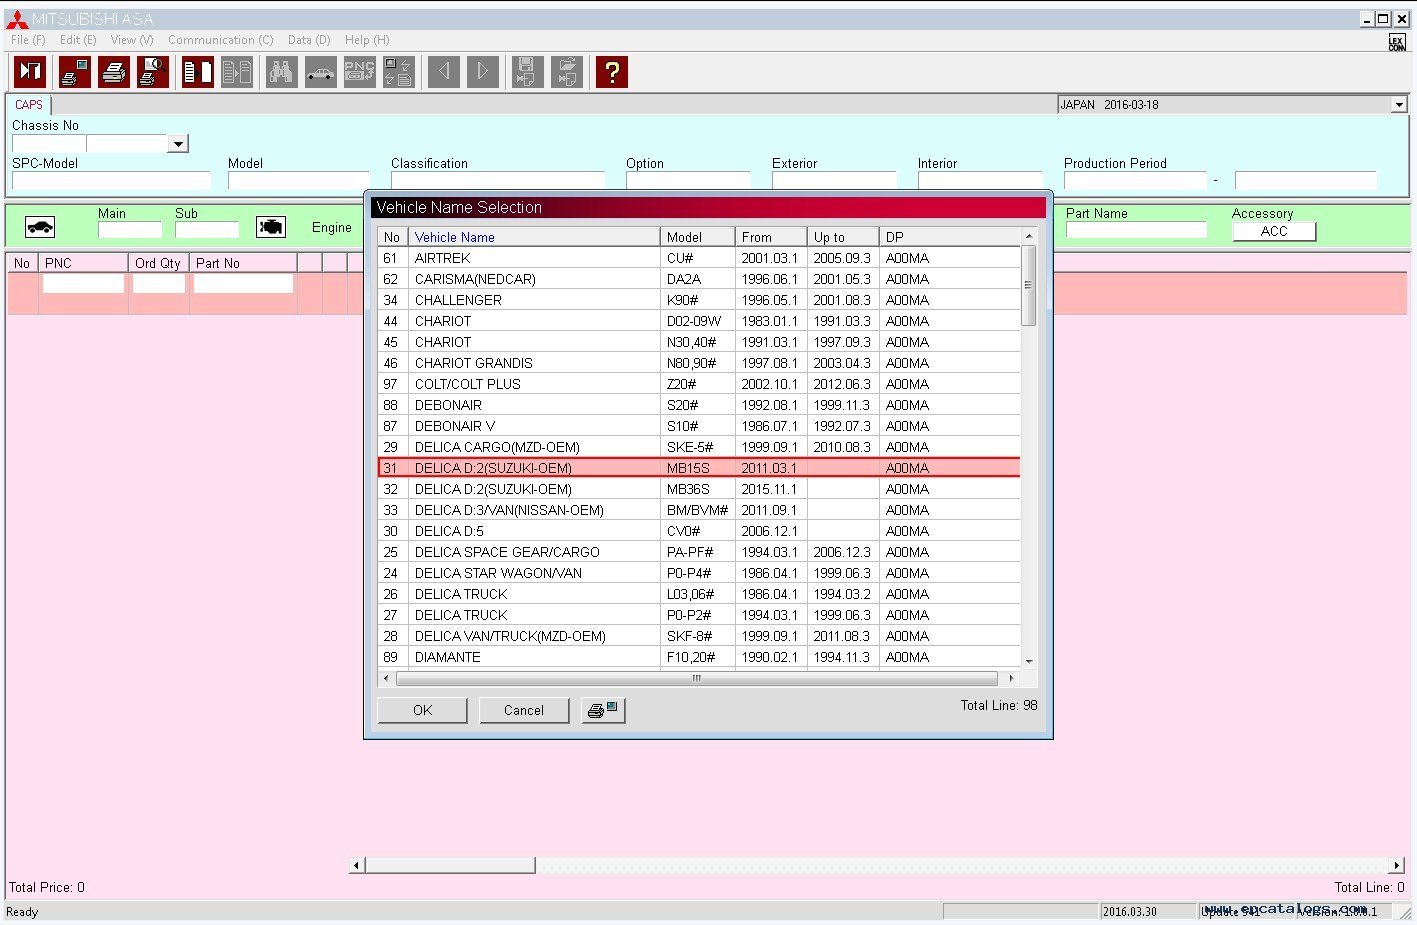
Task: Sort by Vehicle Name column header
Action: tap(534, 237)
